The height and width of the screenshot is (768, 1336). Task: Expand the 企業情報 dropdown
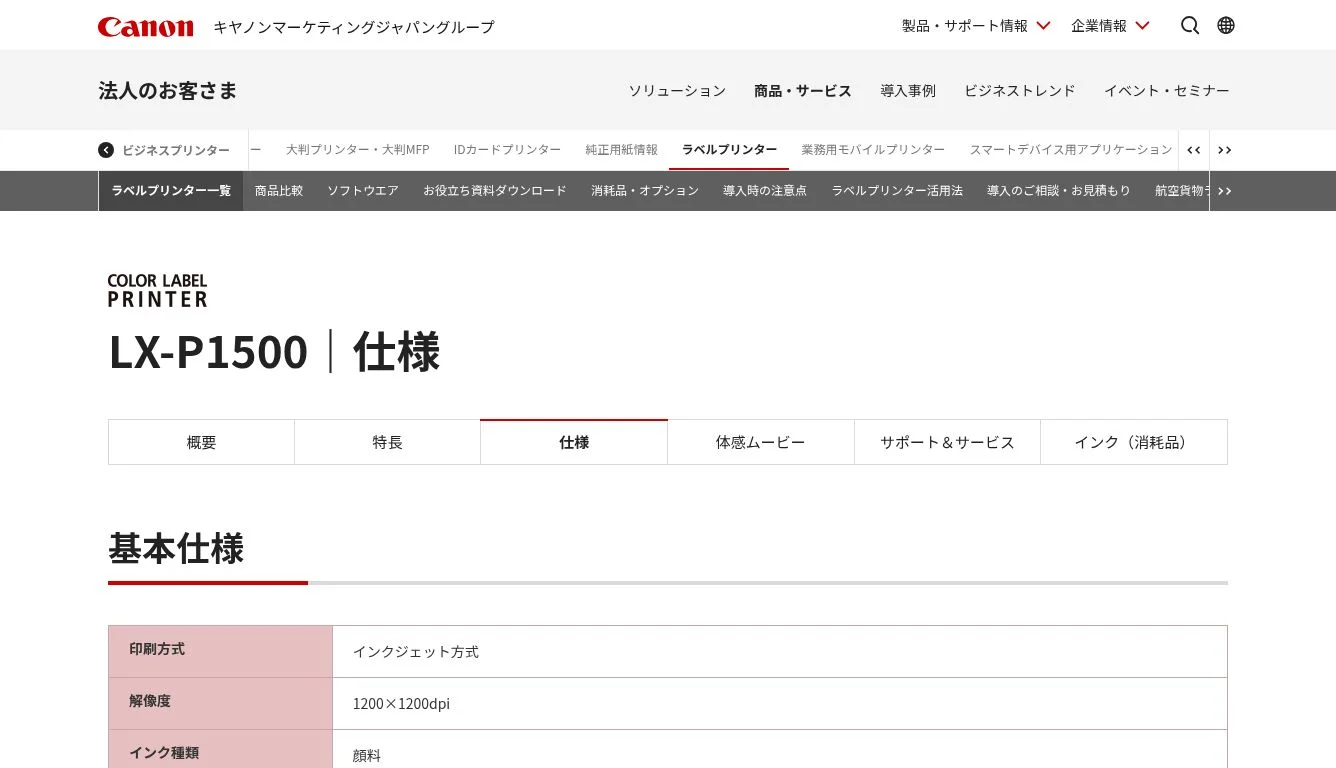(x=1110, y=26)
